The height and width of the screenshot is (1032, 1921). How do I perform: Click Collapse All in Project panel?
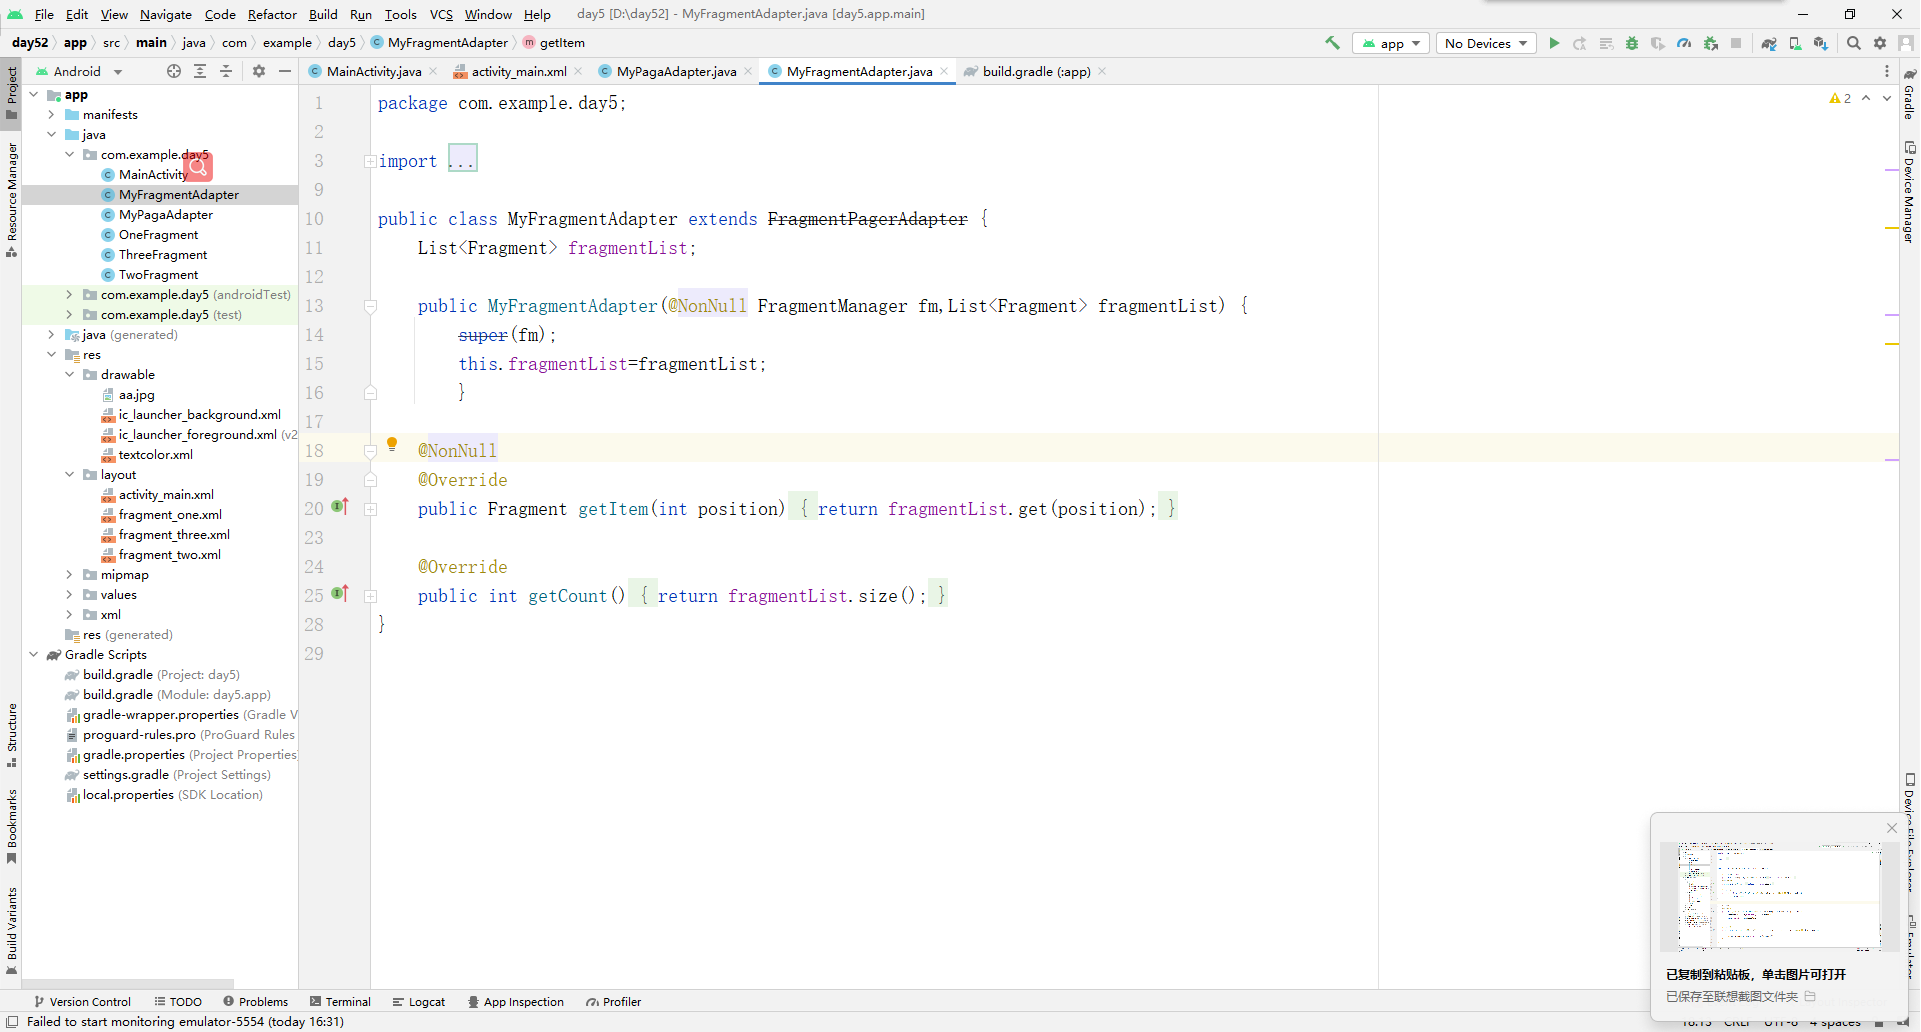point(226,71)
